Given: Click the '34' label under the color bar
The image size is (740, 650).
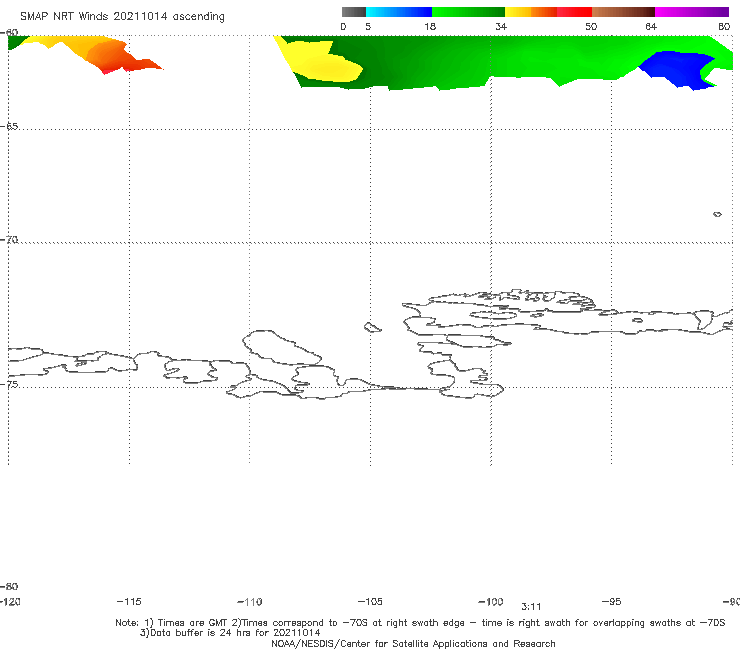Looking at the screenshot, I should coord(501,27).
